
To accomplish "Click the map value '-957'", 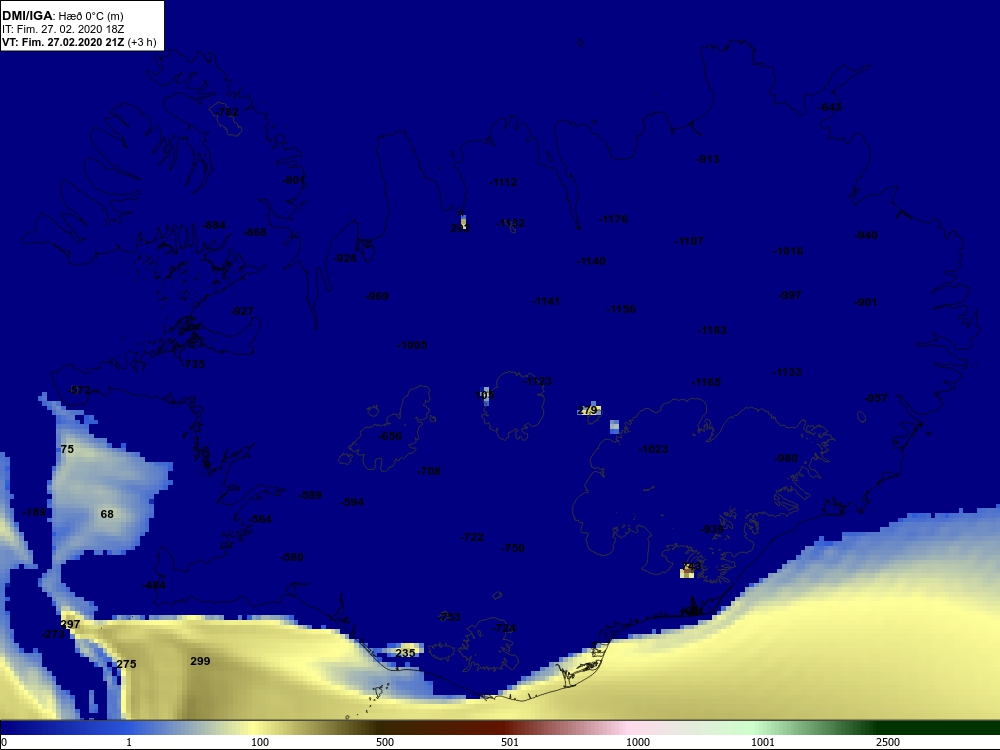I will pyautogui.click(x=876, y=398).
